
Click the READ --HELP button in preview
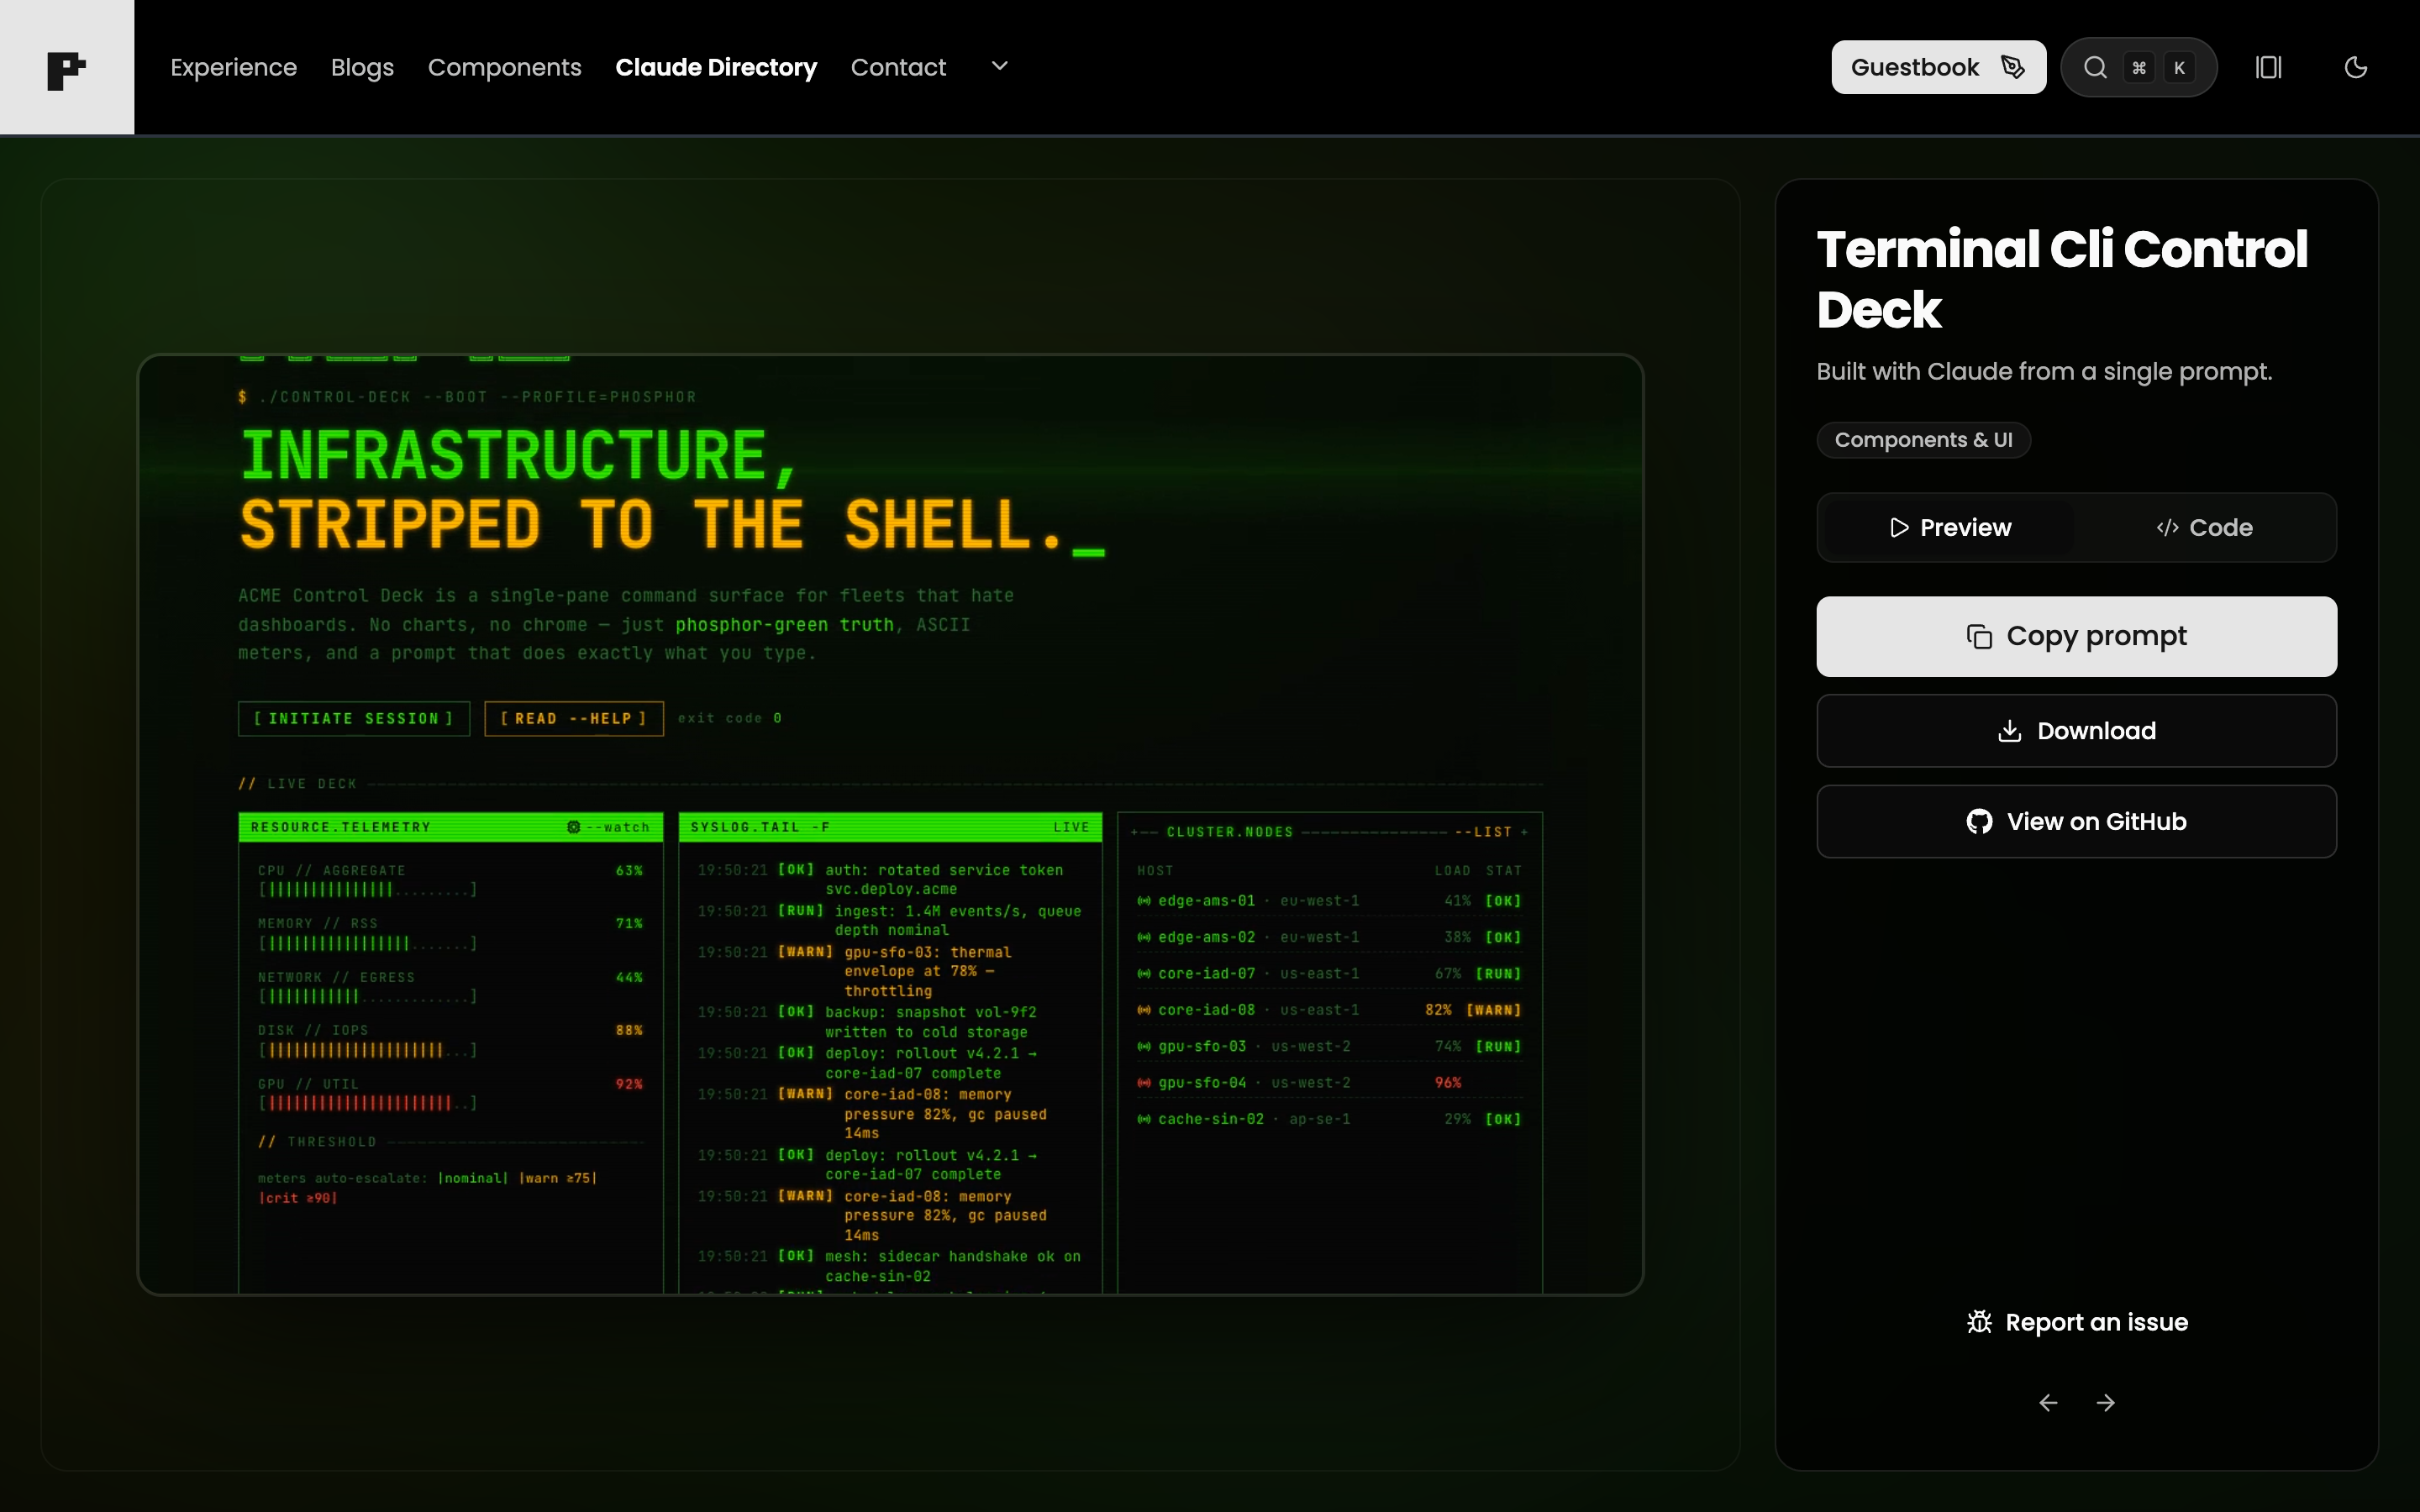[x=574, y=719]
